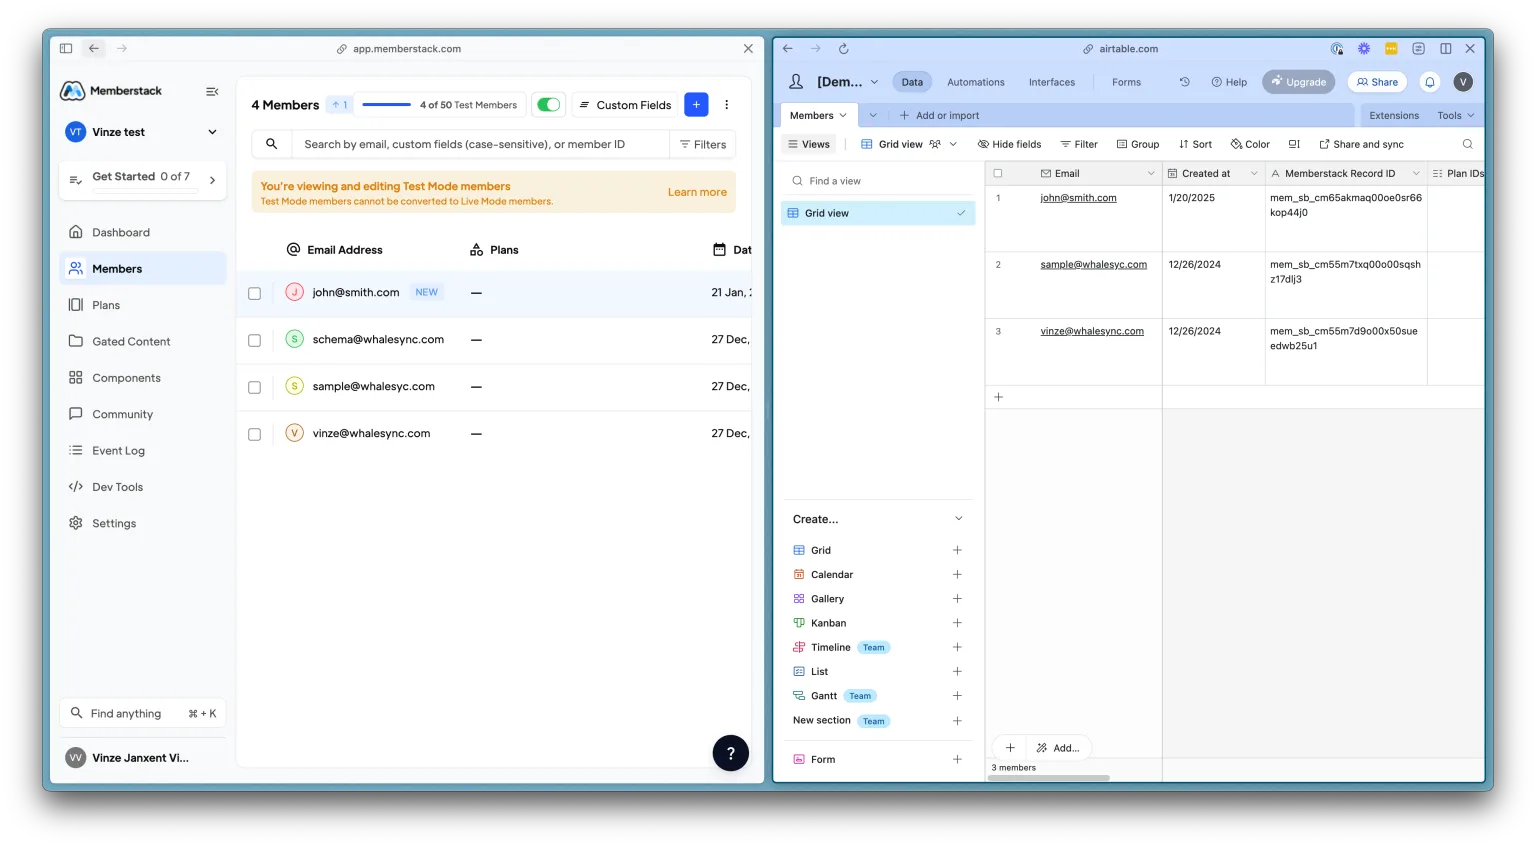The width and height of the screenshot is (1536, 847).
Task: Go back in the Memberstack browser window
Action: coord(94,48)
